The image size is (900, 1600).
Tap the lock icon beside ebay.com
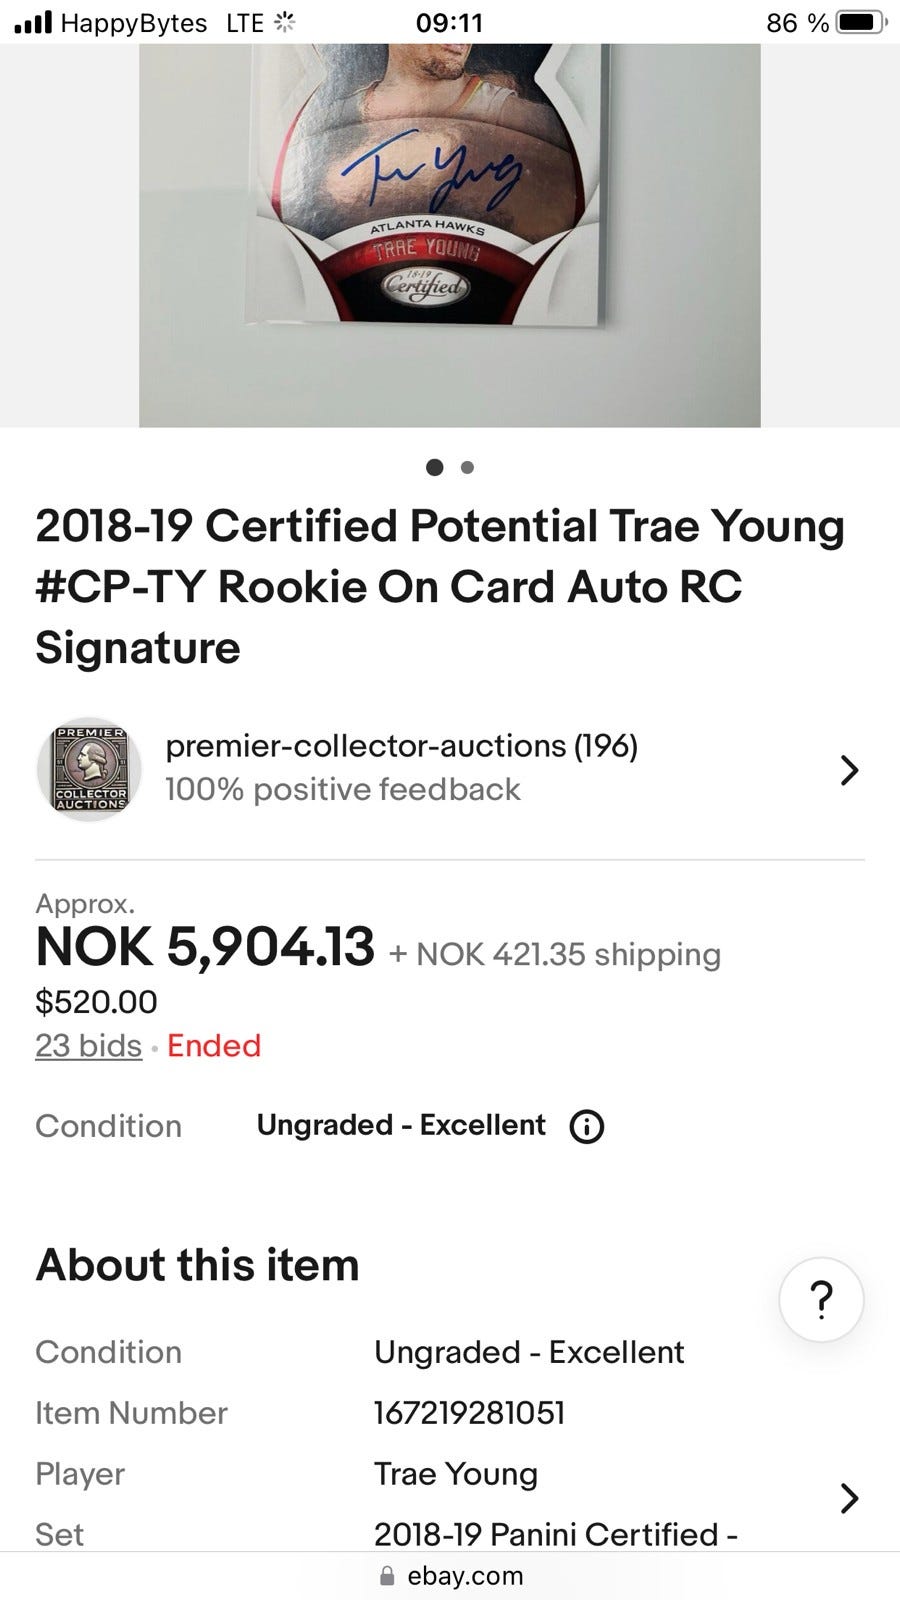point(388,1576)
